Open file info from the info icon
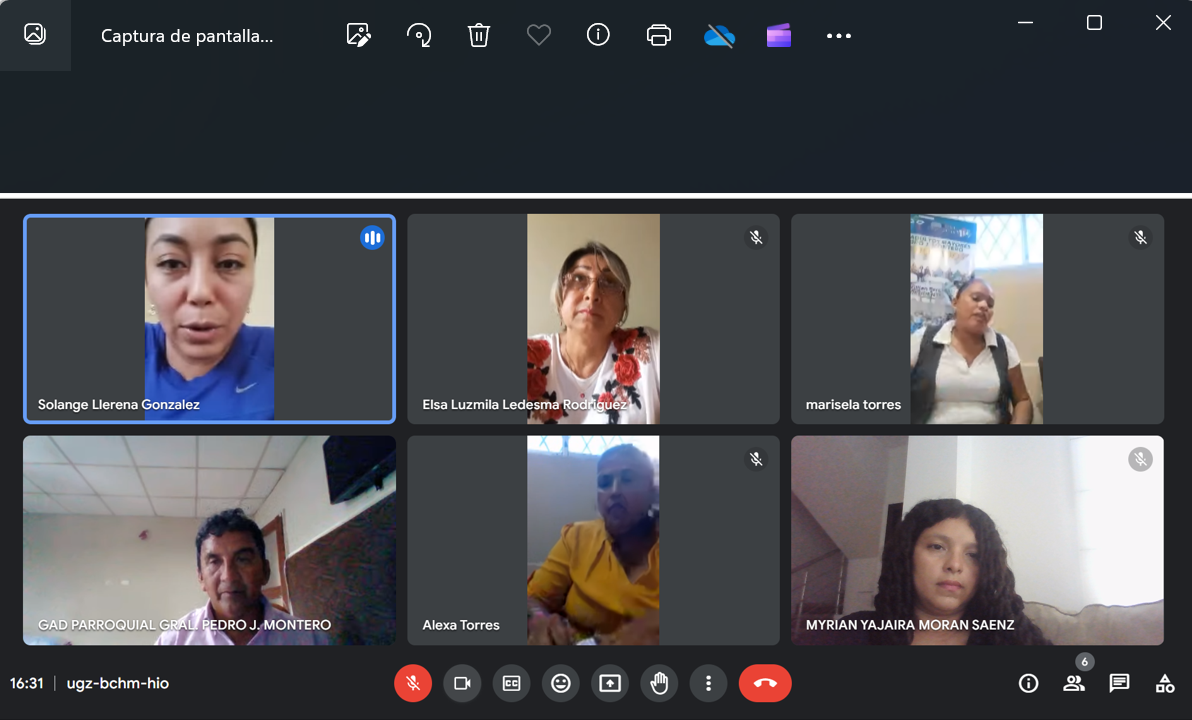Image resolution: width=1192 pixels, height=720 pixels. coord(598,35)
